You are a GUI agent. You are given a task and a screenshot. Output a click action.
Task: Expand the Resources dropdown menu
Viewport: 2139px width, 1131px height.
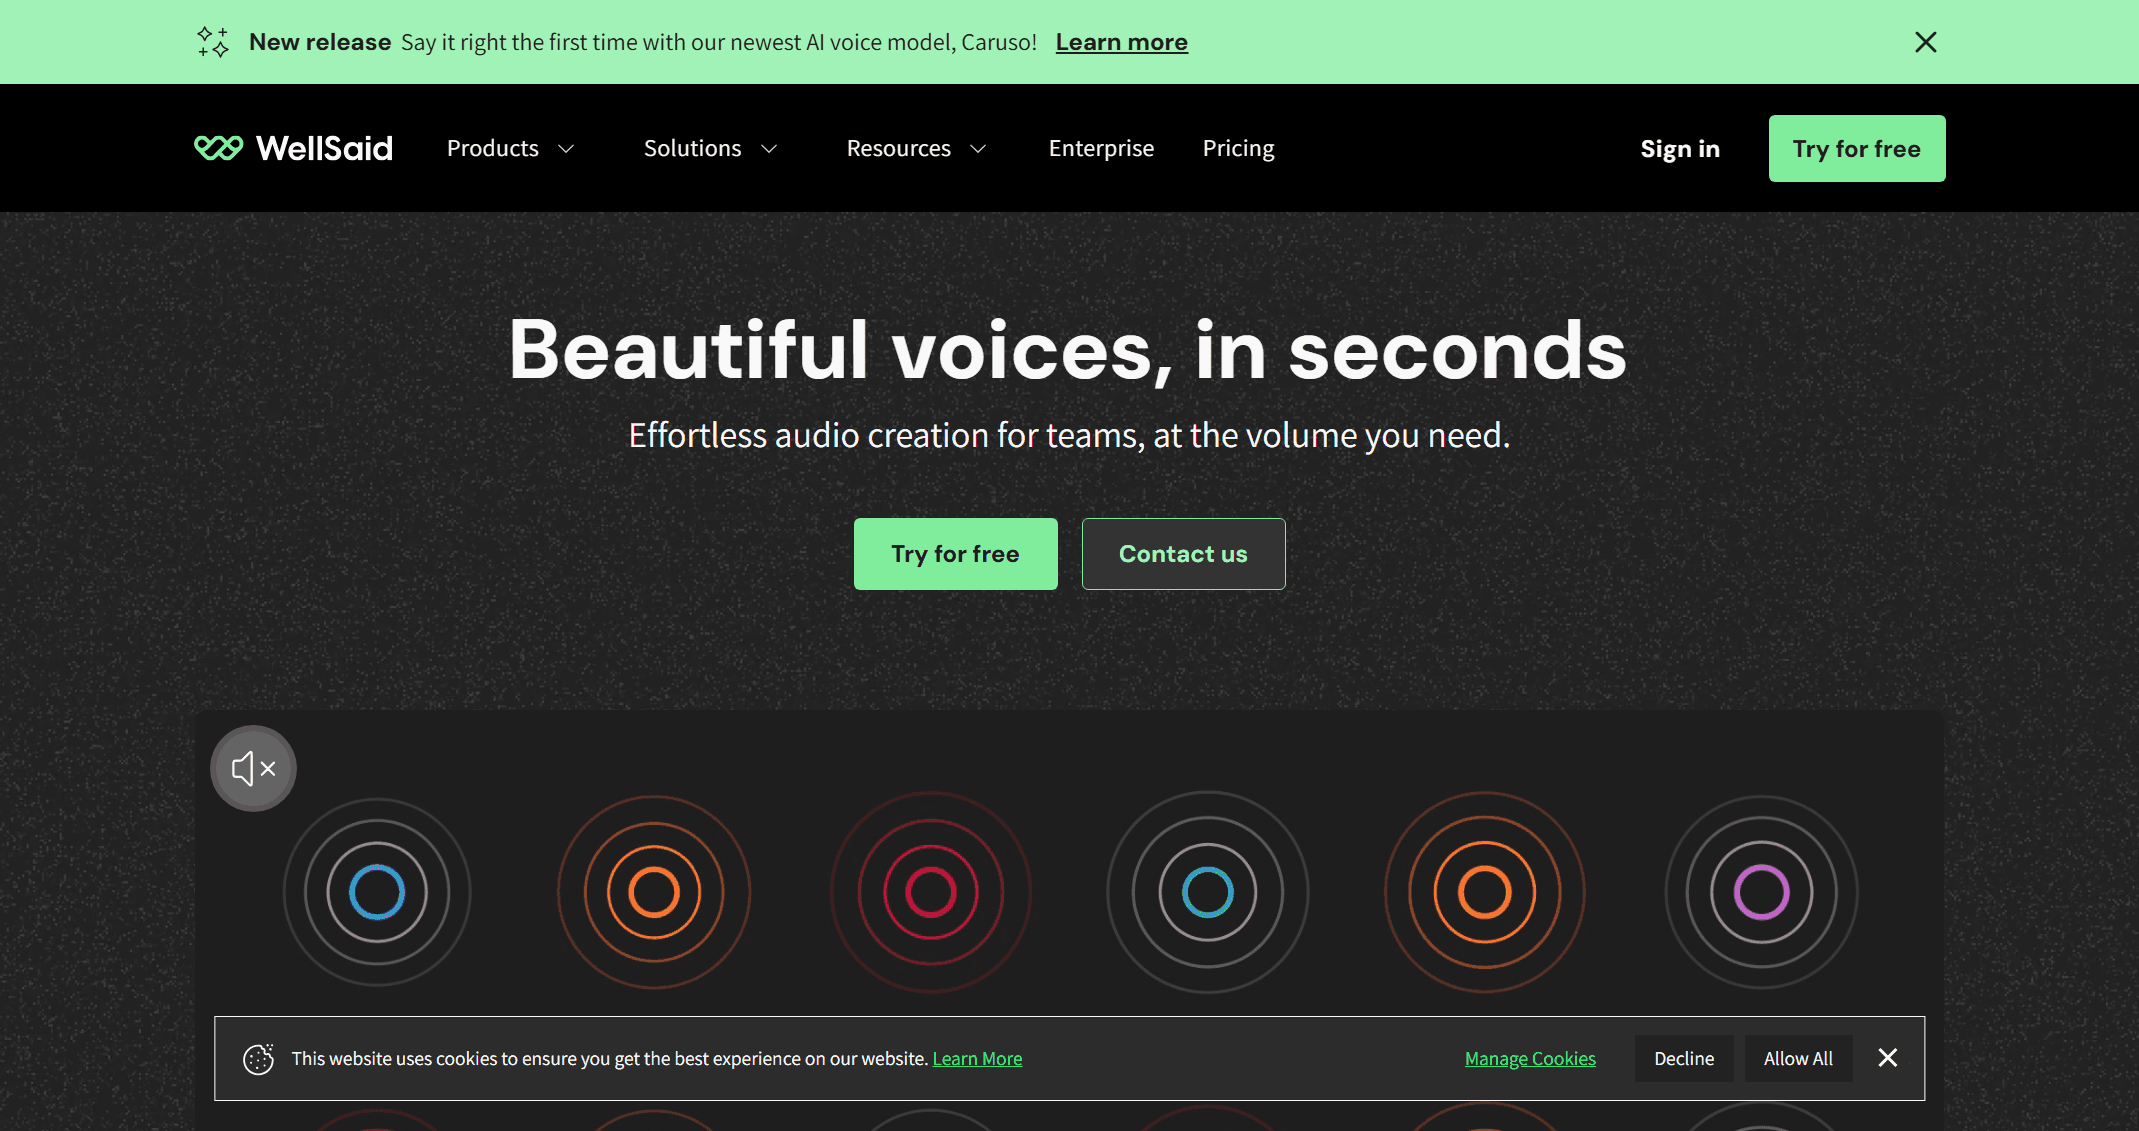click(x=916, y=148)
